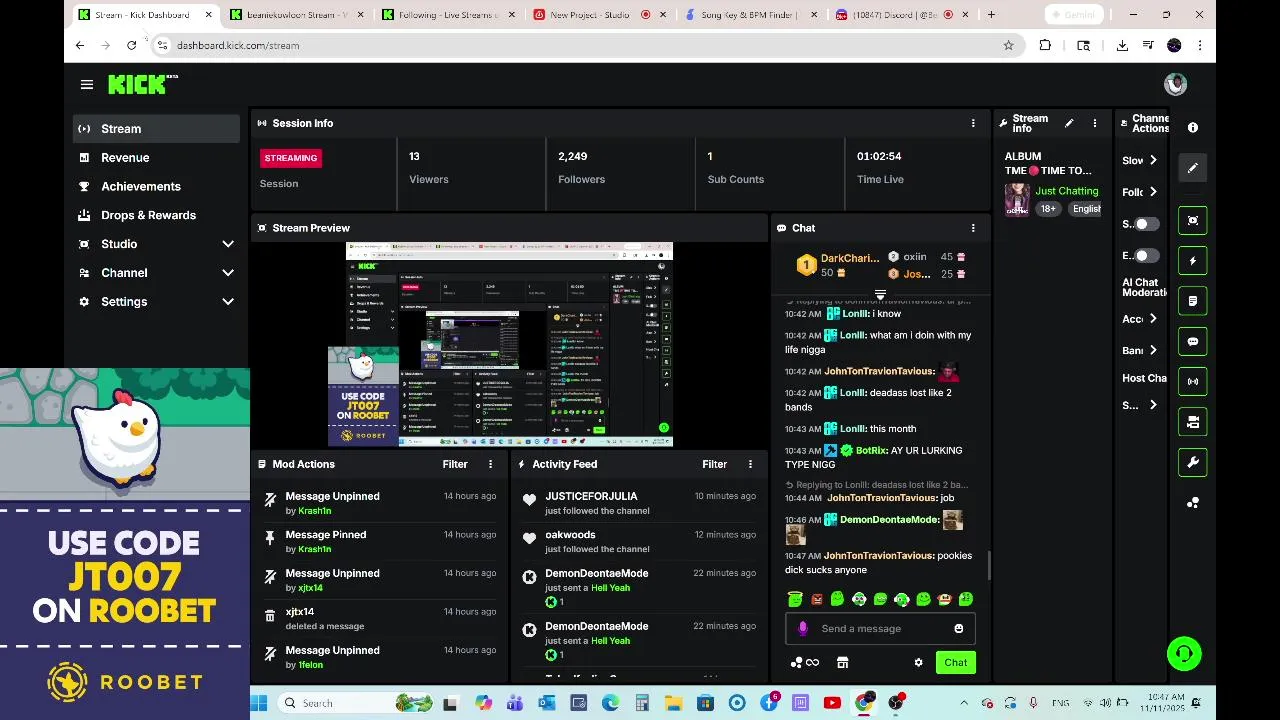Screen dimensions: 1280x720
Task: Click the info circle icon in right rail
Action: tap(1193, 128)
